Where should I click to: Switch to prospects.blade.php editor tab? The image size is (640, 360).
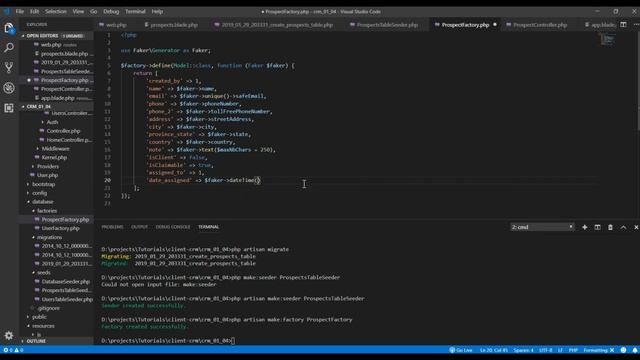[174, 25]
